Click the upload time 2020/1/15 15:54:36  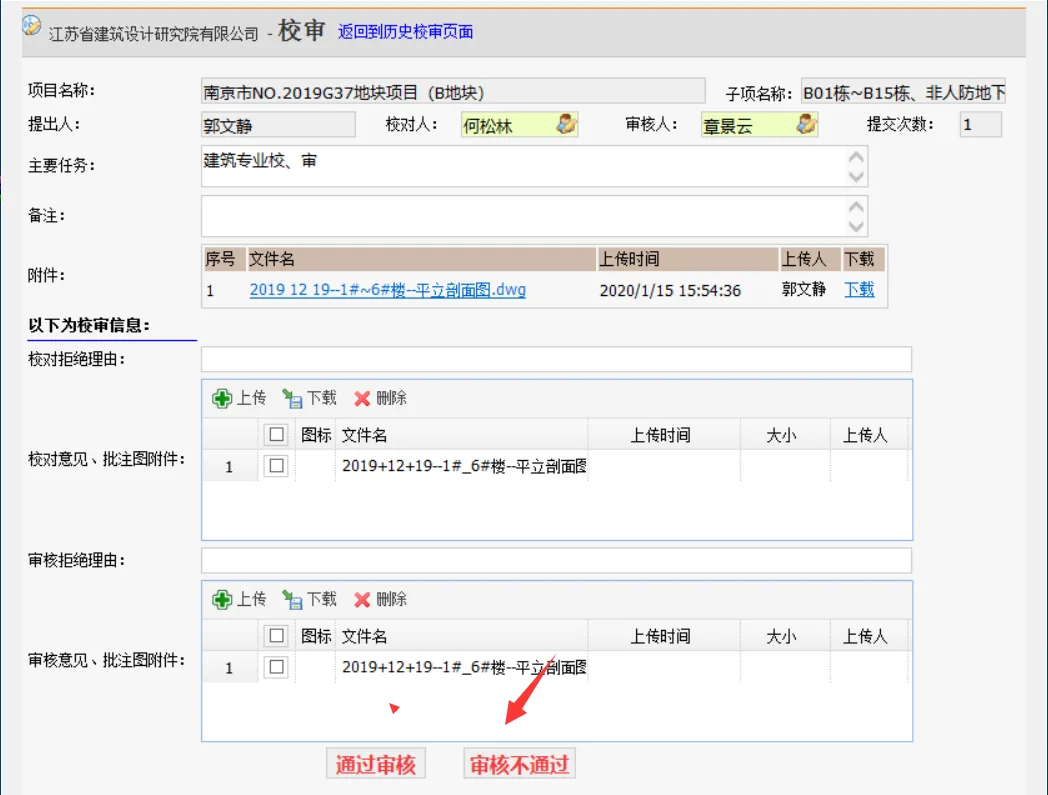(670, 290)
